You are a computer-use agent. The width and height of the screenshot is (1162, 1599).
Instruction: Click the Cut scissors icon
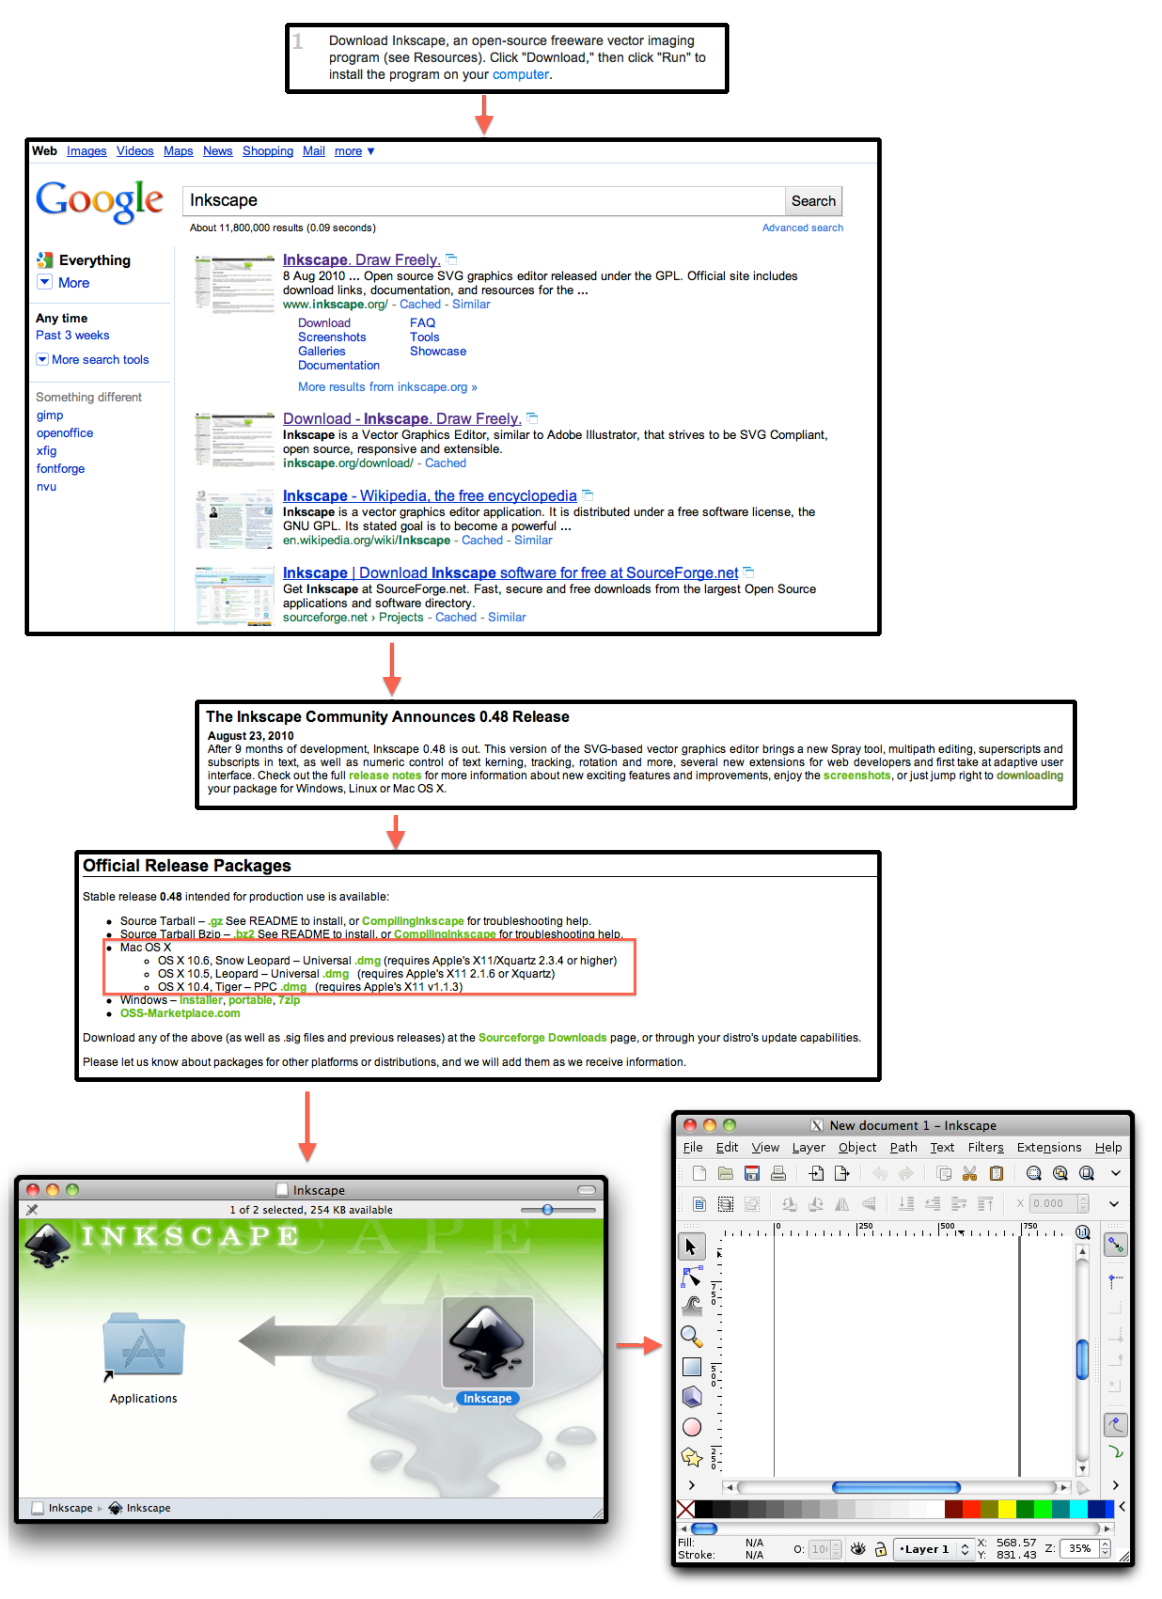pos(969,1174)
